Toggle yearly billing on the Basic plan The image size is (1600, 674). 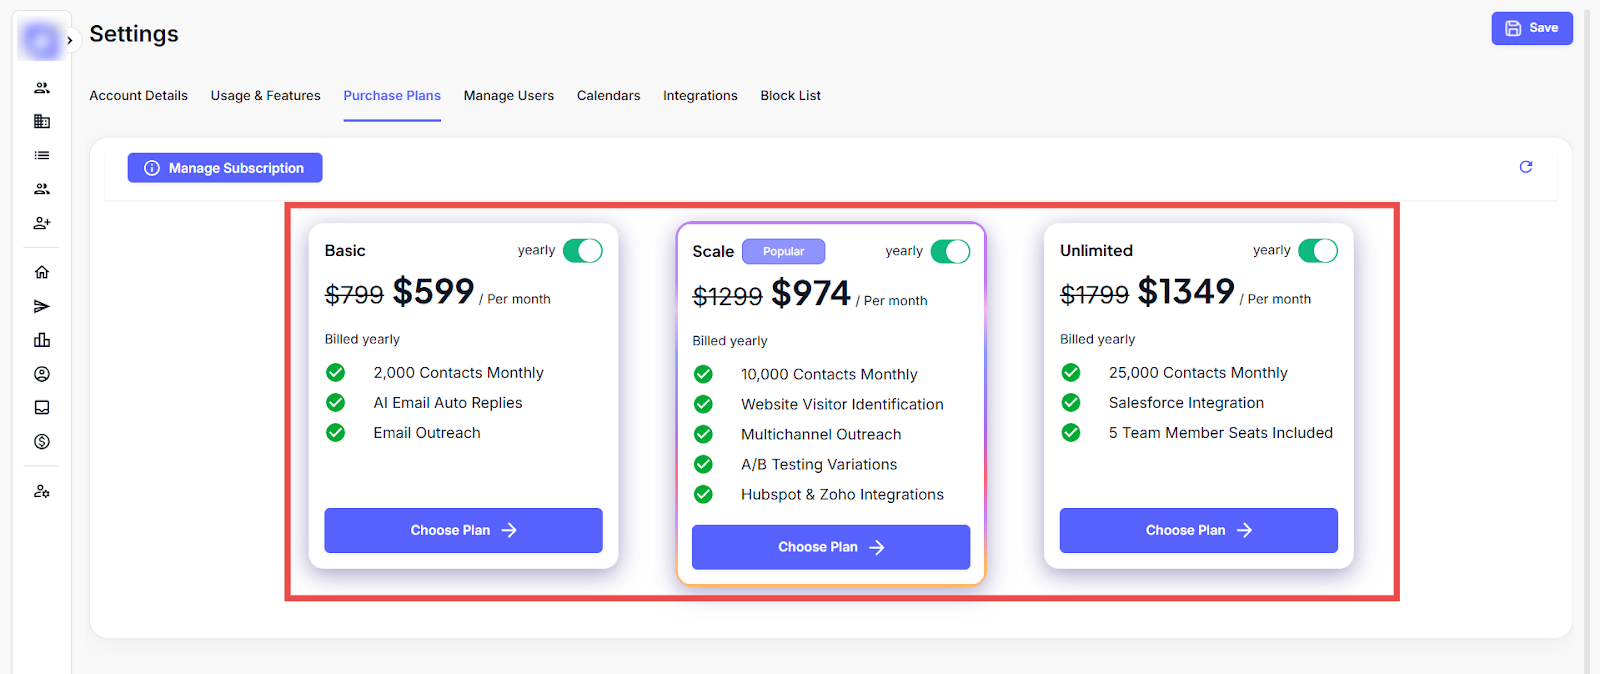click(x=582, y=251)
